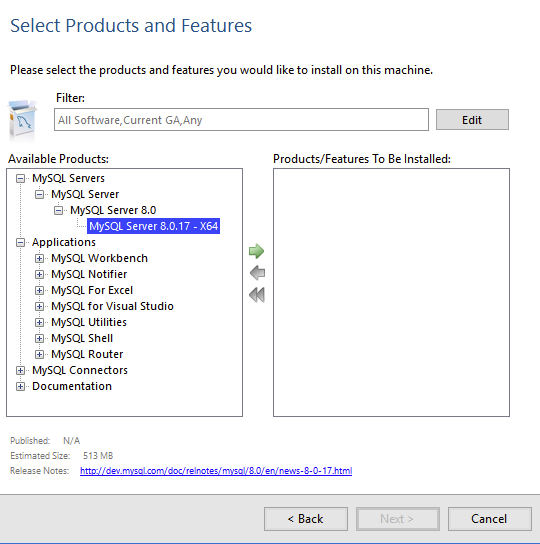
Task: Select the MySQL Router tree item
Action: [x=87, y=354]
